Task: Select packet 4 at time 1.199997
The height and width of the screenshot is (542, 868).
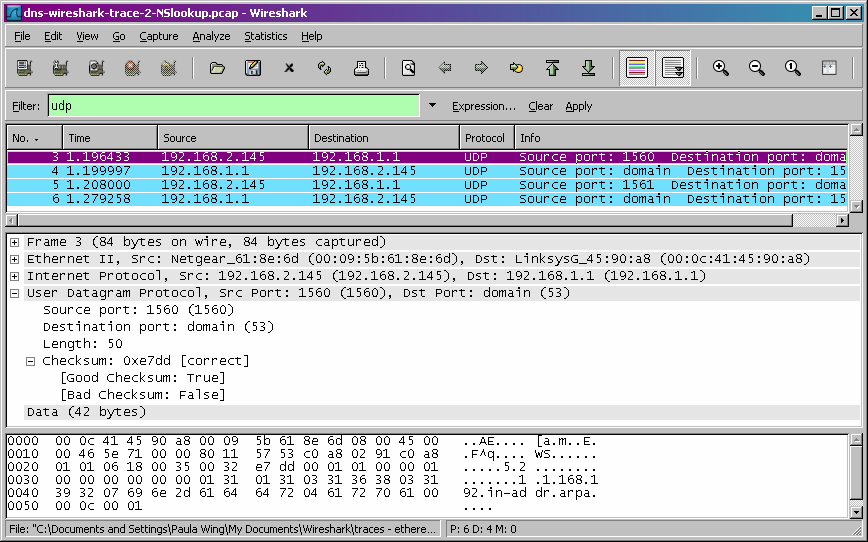Action: tap(427, 171)
